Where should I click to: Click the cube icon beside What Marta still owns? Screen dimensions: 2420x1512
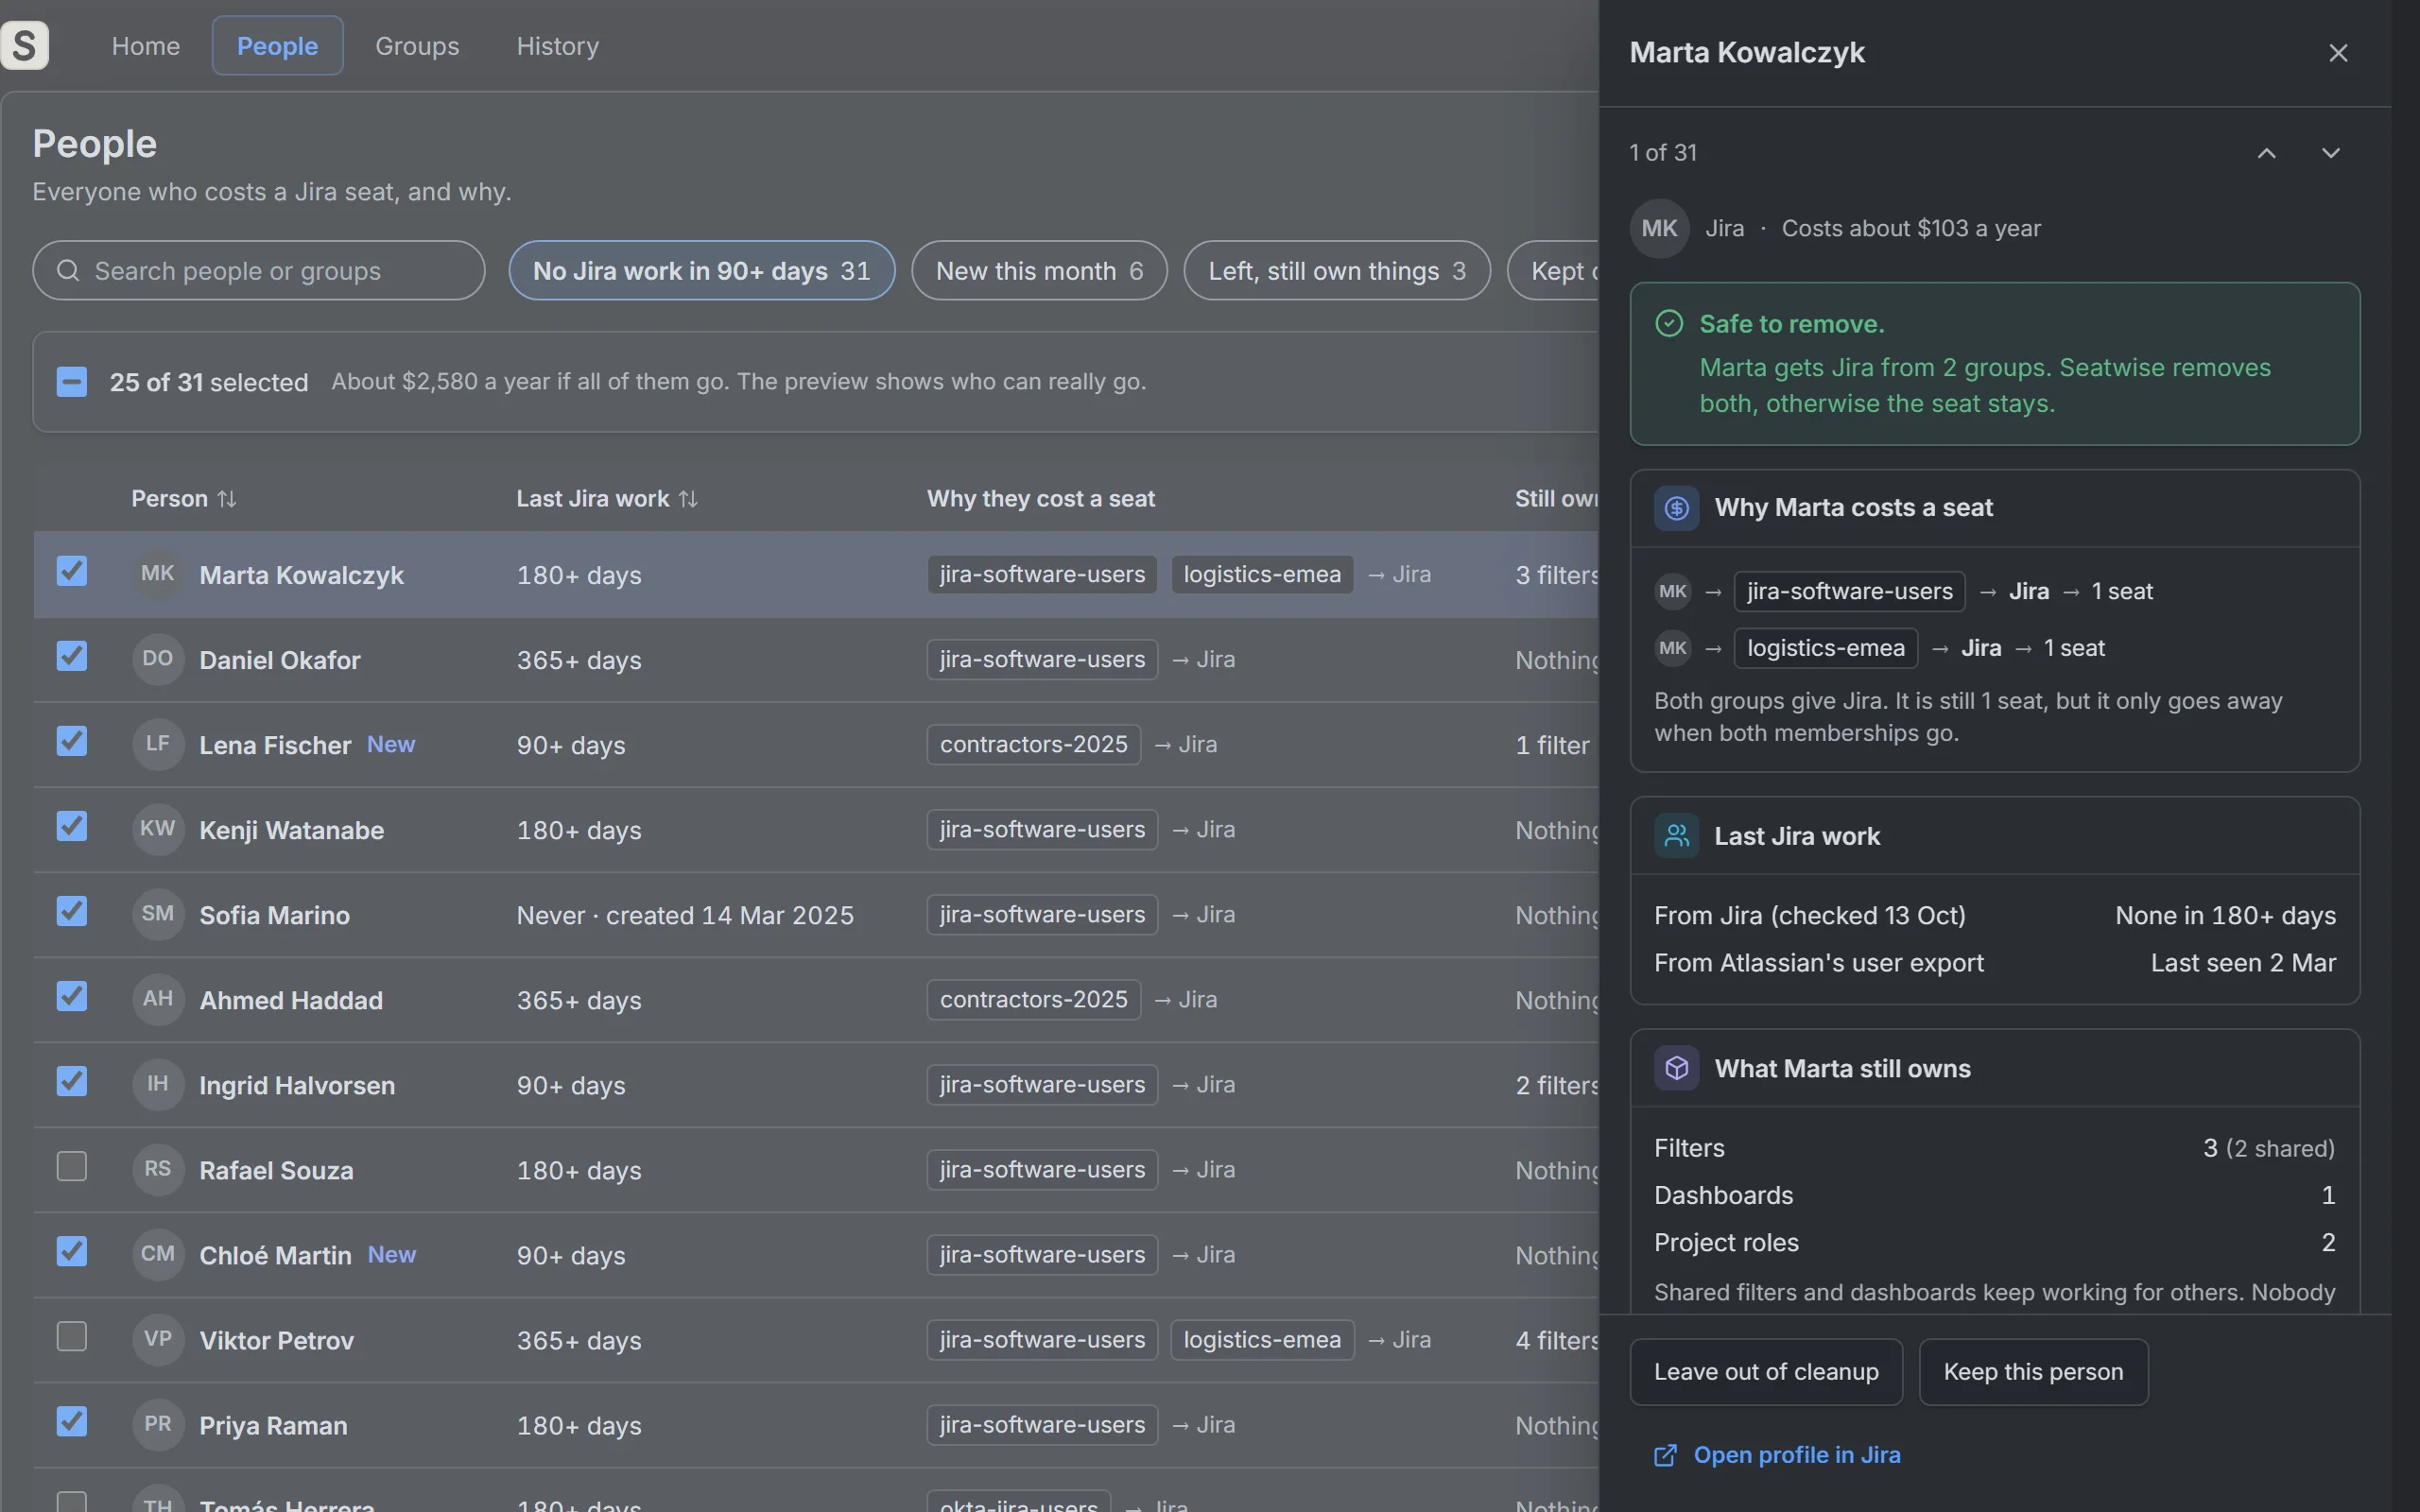coord(1677,1068)
